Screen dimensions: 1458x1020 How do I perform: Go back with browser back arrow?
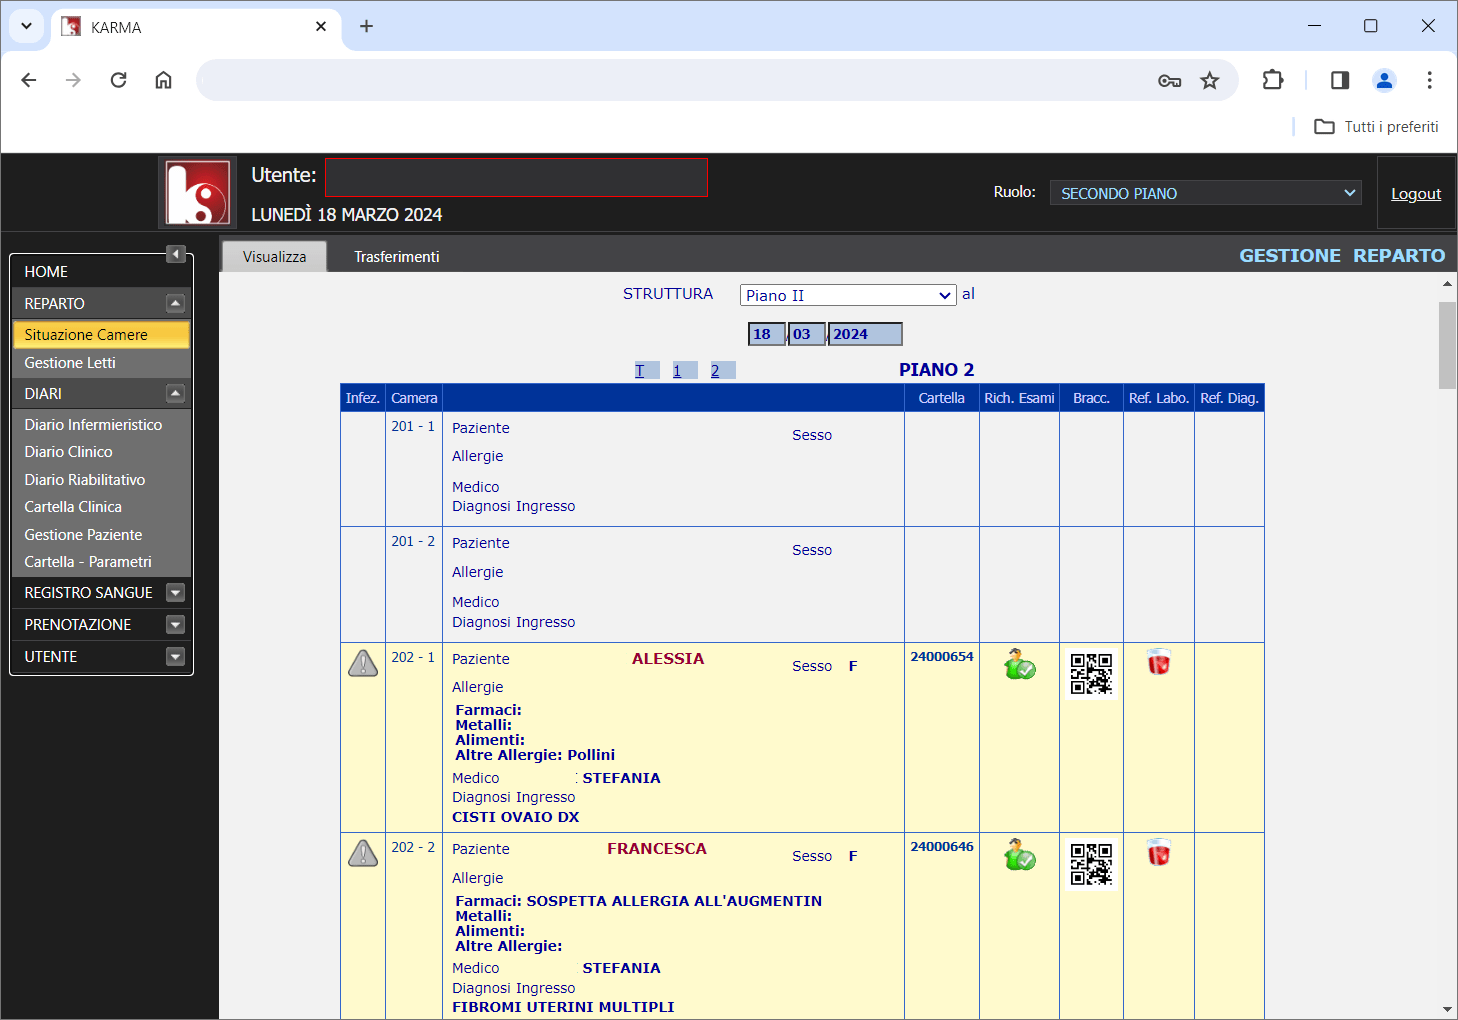point(29,80)
